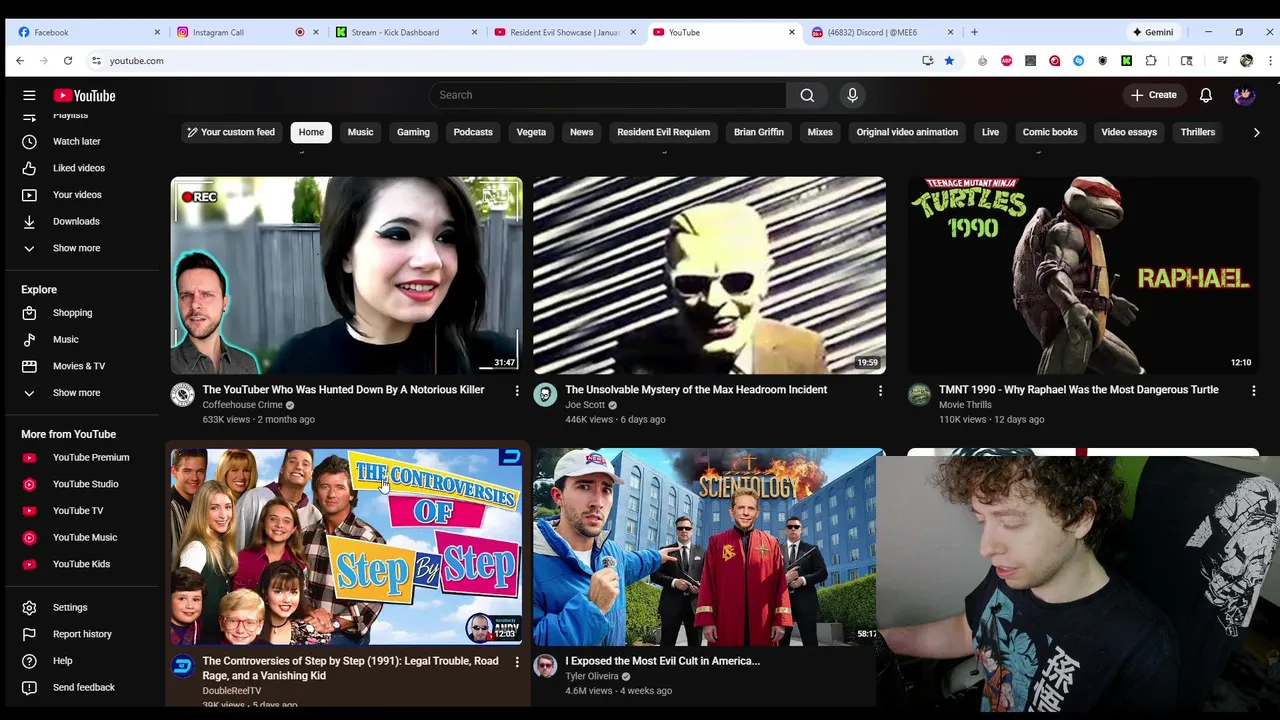1280x720 pixels.
Task: Open the YouTube hamburger guide menu
Action: point(29,95)
